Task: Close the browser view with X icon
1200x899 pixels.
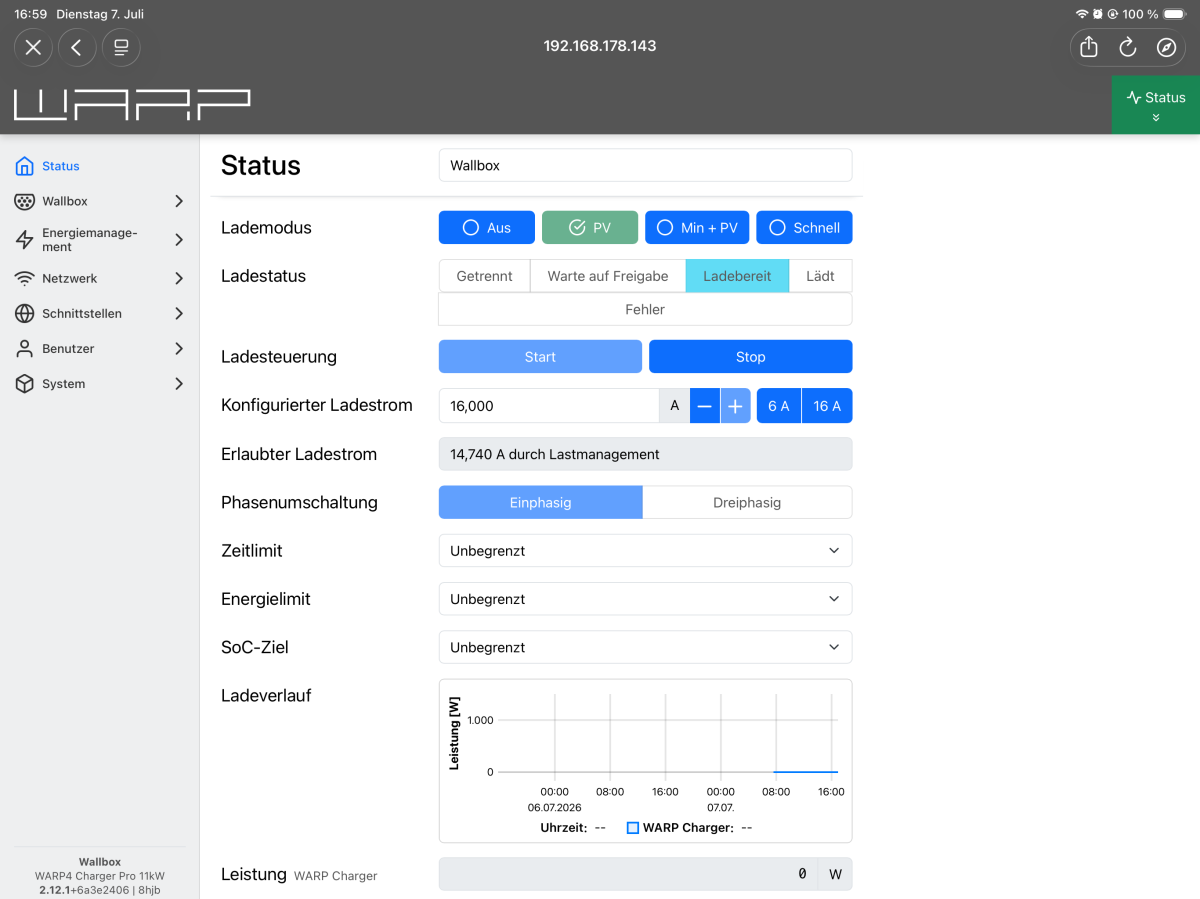Action: [x=33, y=47]
